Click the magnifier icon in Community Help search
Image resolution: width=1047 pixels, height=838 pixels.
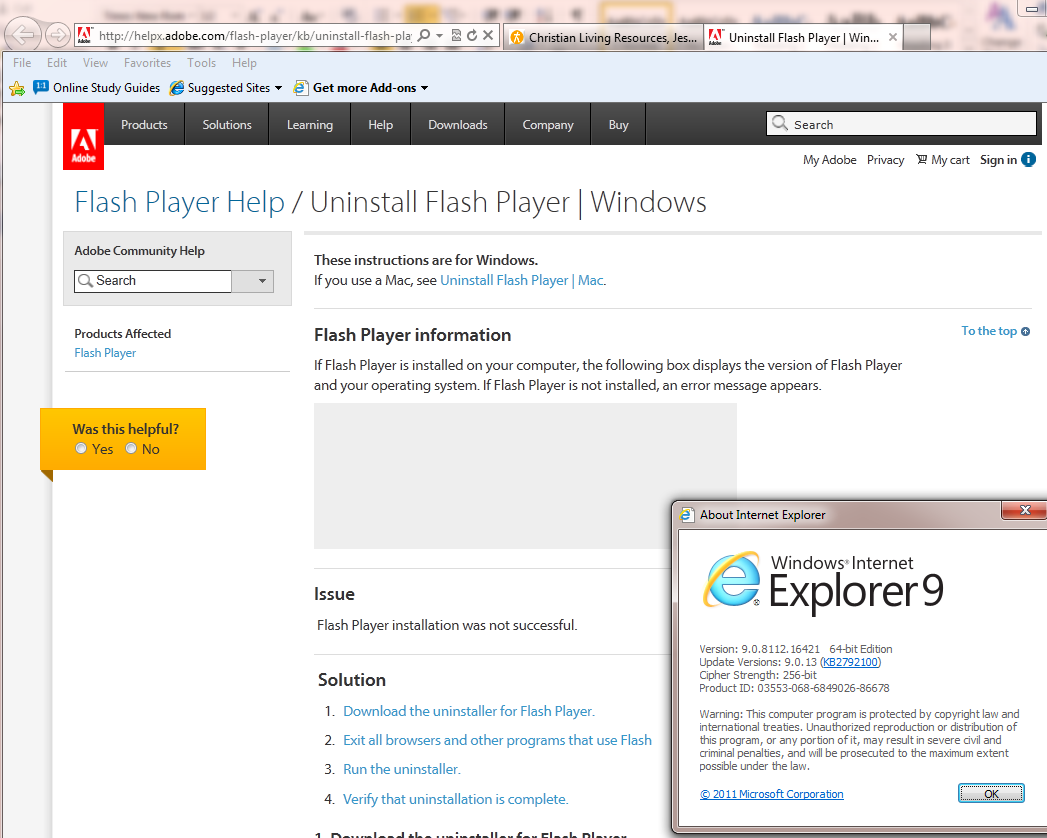point(85,281)
